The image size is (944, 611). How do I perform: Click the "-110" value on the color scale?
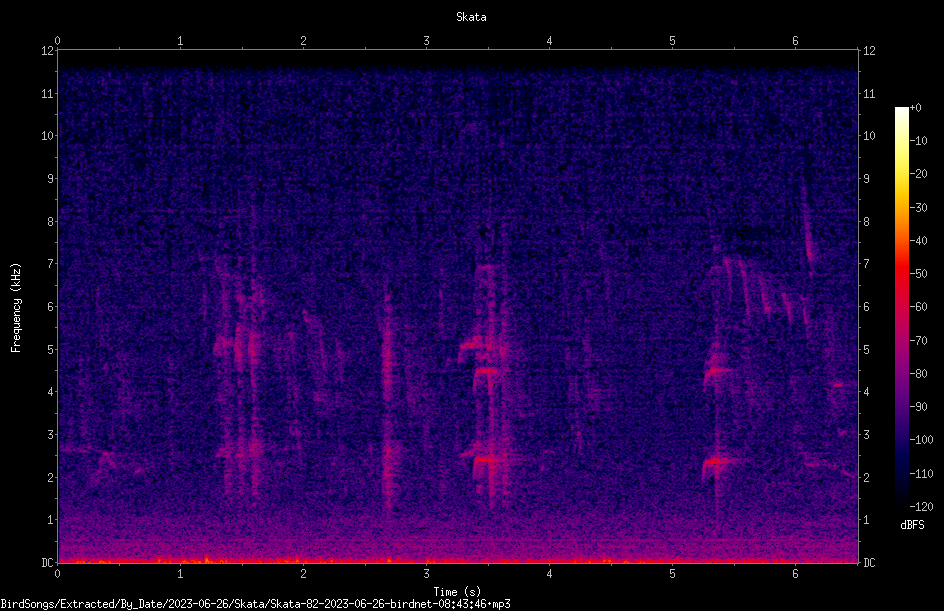(921, 474)
